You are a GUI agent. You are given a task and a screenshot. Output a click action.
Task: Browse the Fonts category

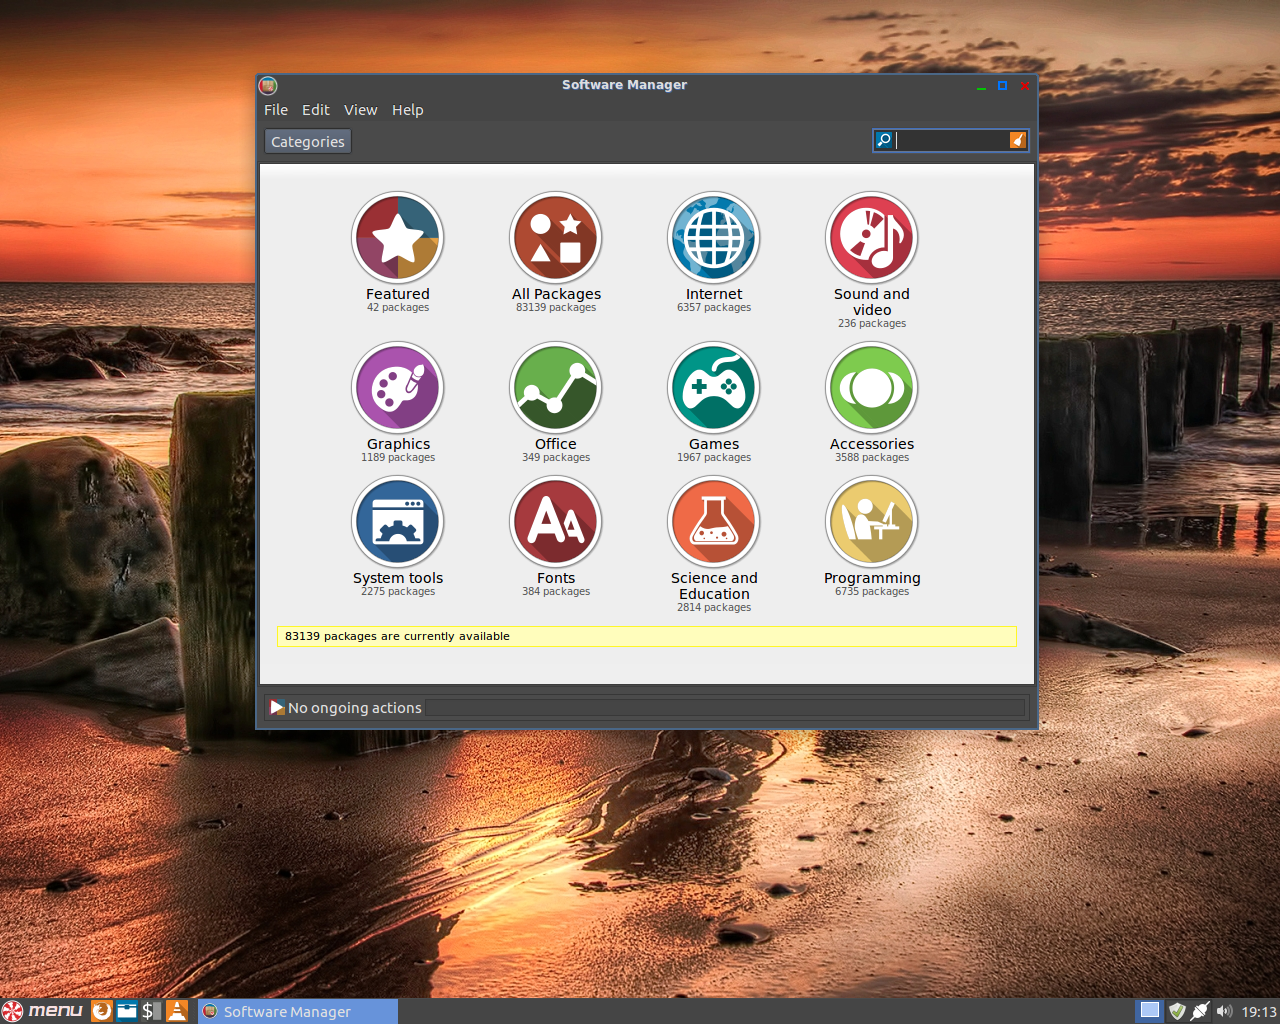point(556,536)
